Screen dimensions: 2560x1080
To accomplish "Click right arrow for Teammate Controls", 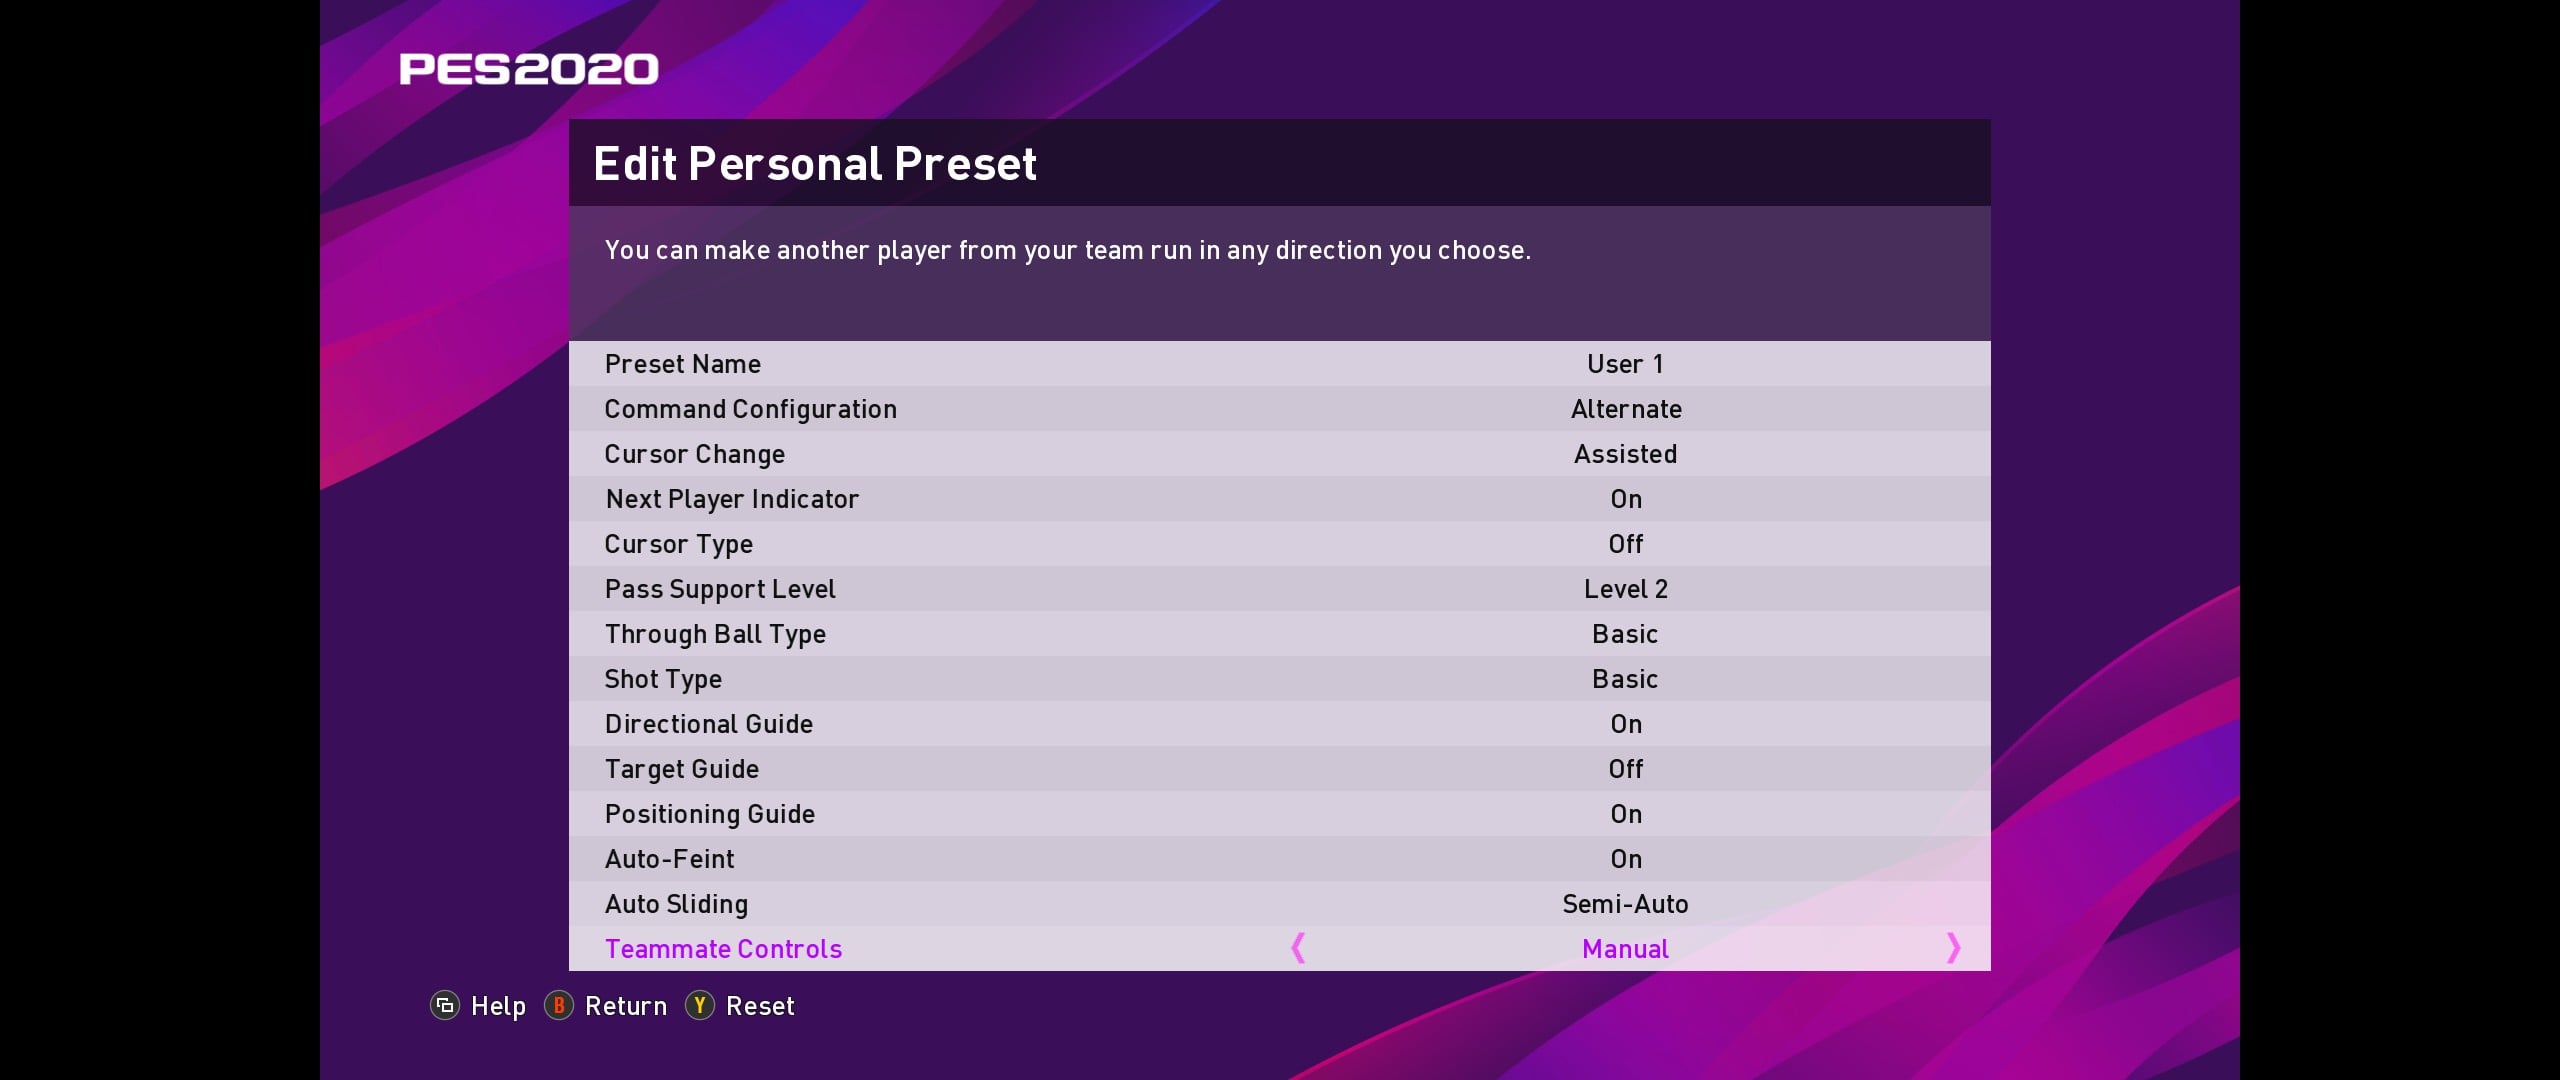I will (x=1953, y=948).
